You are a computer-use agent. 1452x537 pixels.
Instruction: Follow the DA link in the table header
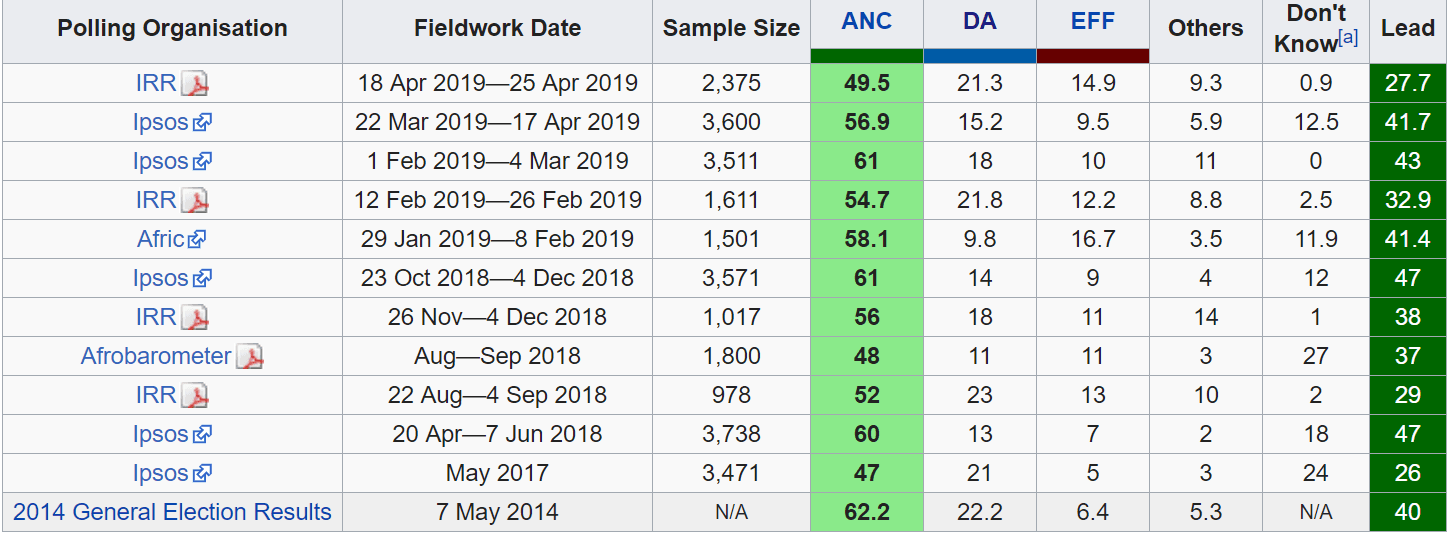pos(979,22)
